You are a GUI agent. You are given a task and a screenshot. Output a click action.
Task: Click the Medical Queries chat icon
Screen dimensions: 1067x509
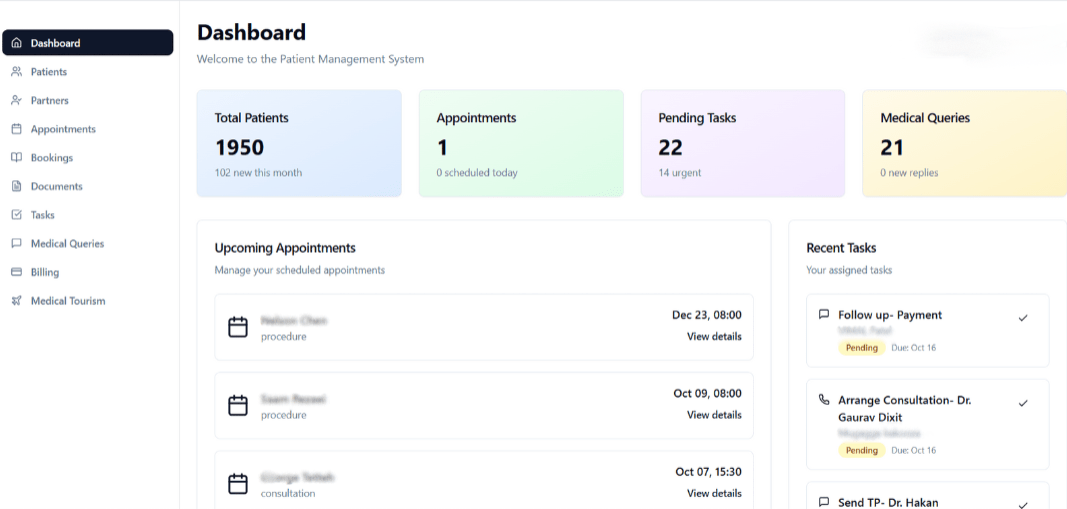(x=16, y=243)
